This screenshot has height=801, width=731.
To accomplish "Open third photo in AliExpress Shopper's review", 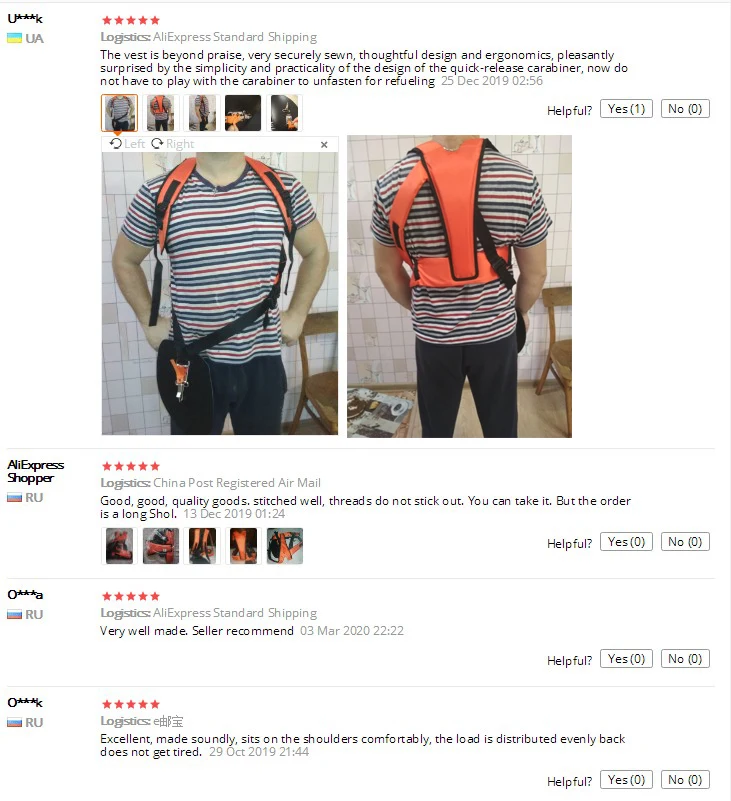I will click(x=202, y=546).
